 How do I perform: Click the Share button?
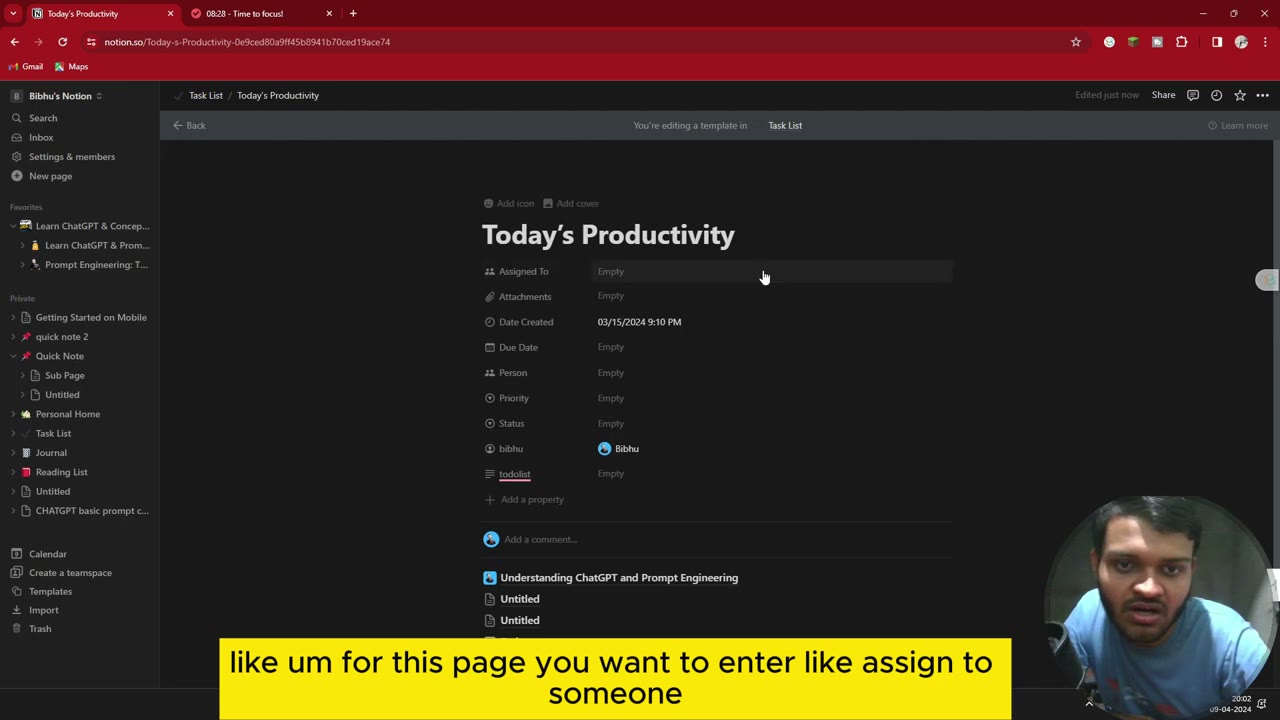point(1163,95)
